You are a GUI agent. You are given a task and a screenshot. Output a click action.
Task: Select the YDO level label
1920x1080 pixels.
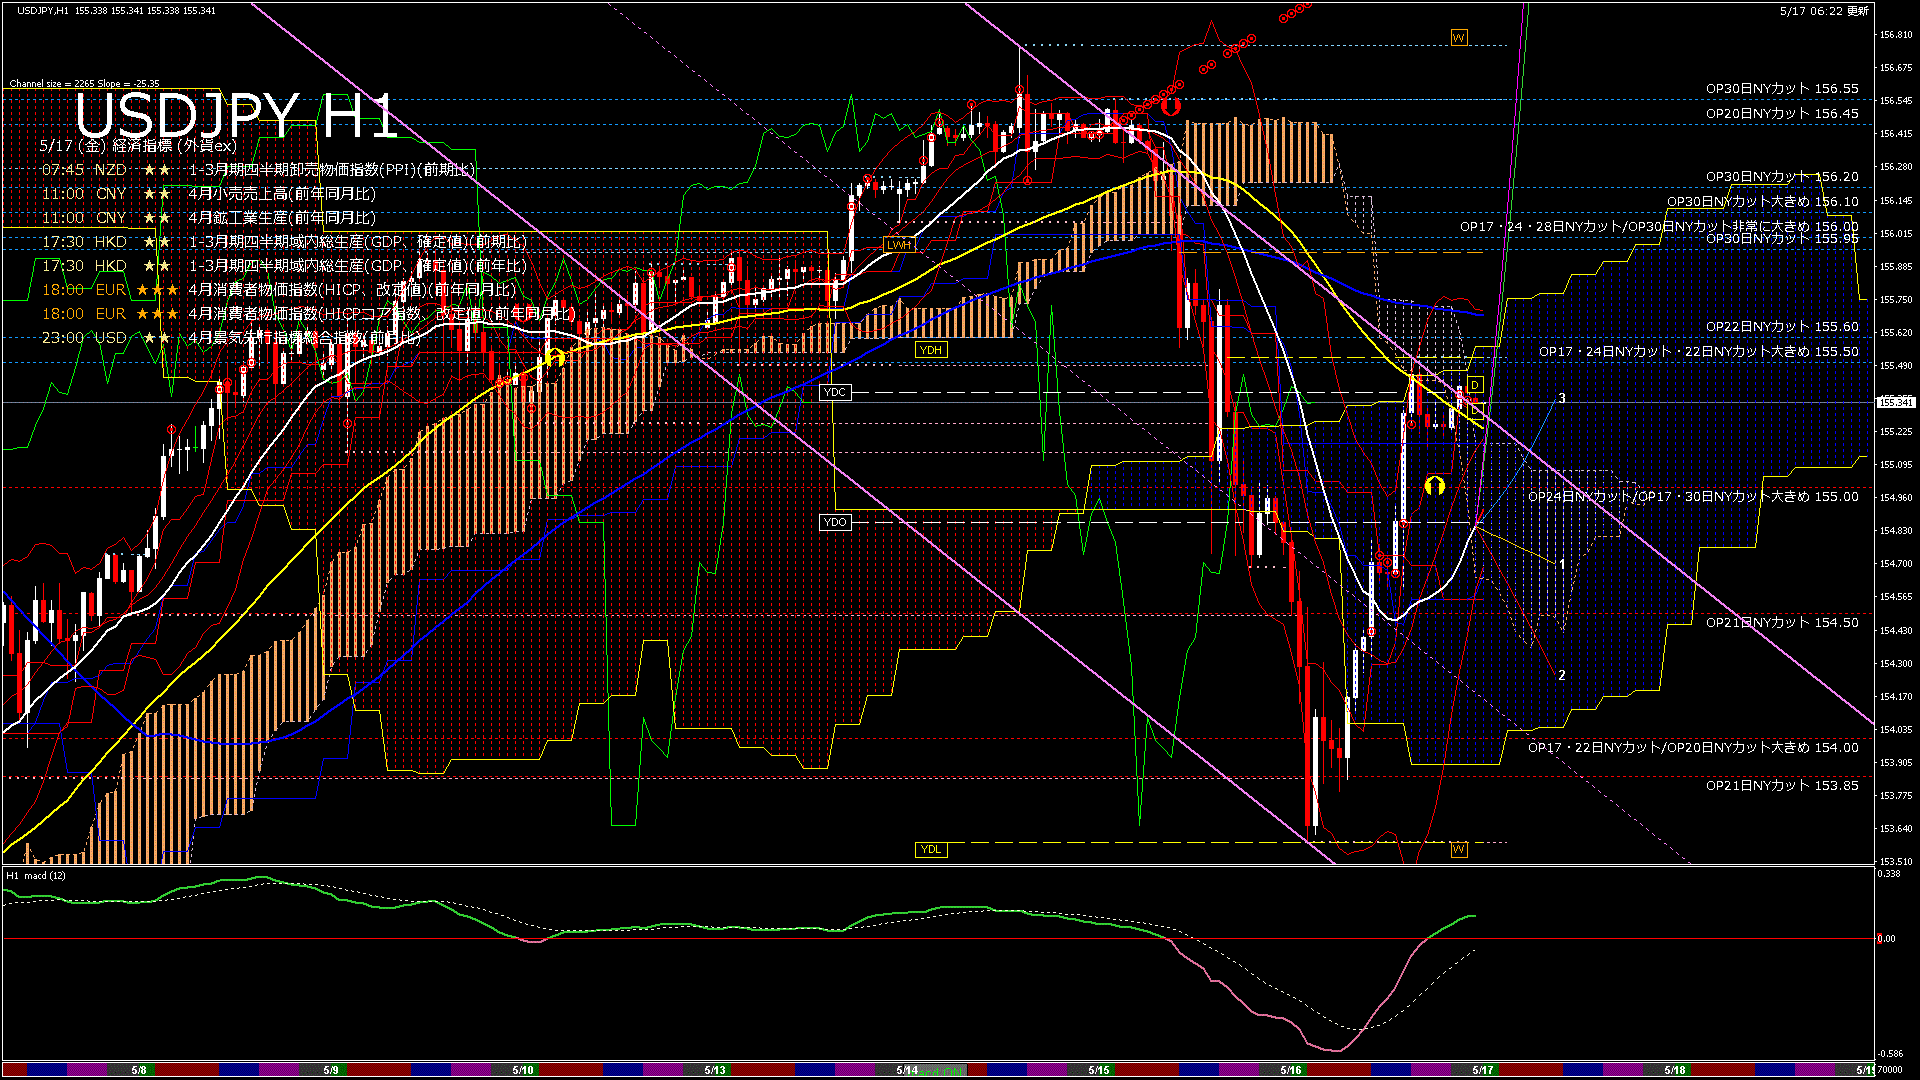coord(835,522)
